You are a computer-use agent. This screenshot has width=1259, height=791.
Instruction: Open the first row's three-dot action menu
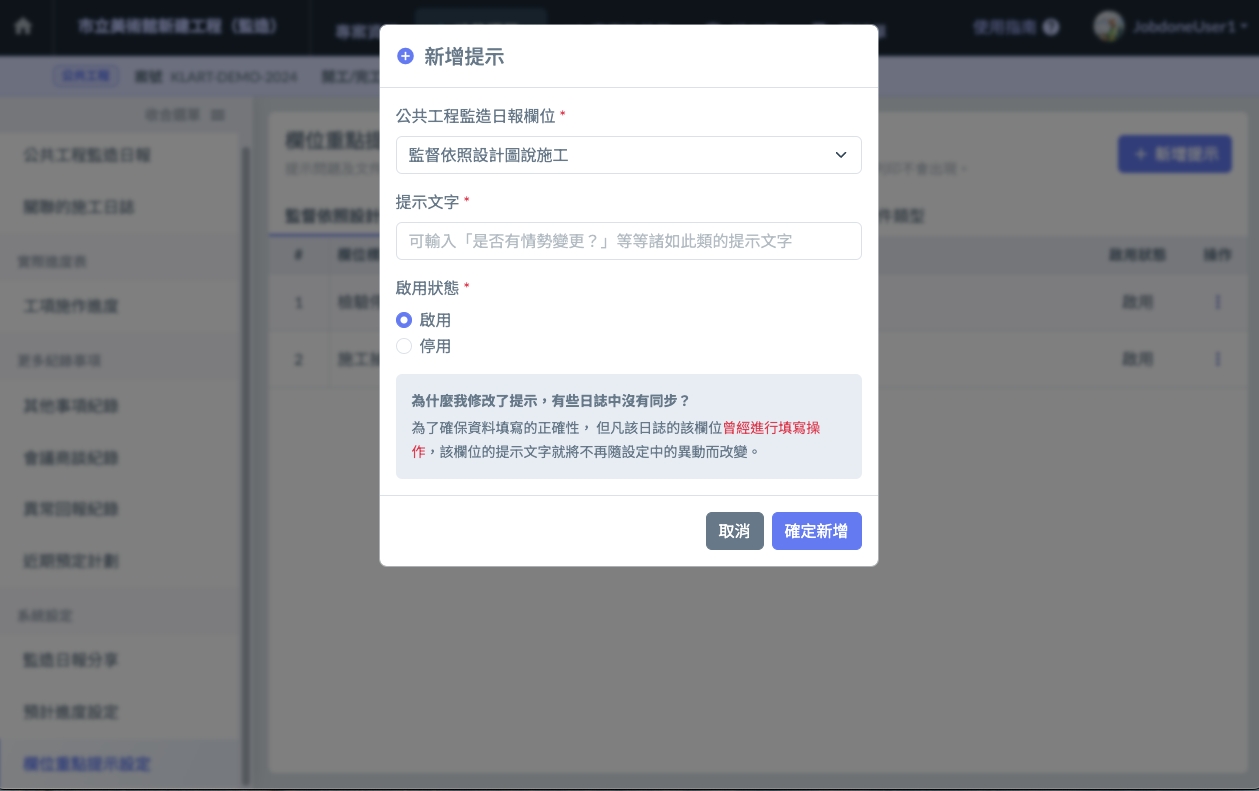point(1217,302)
